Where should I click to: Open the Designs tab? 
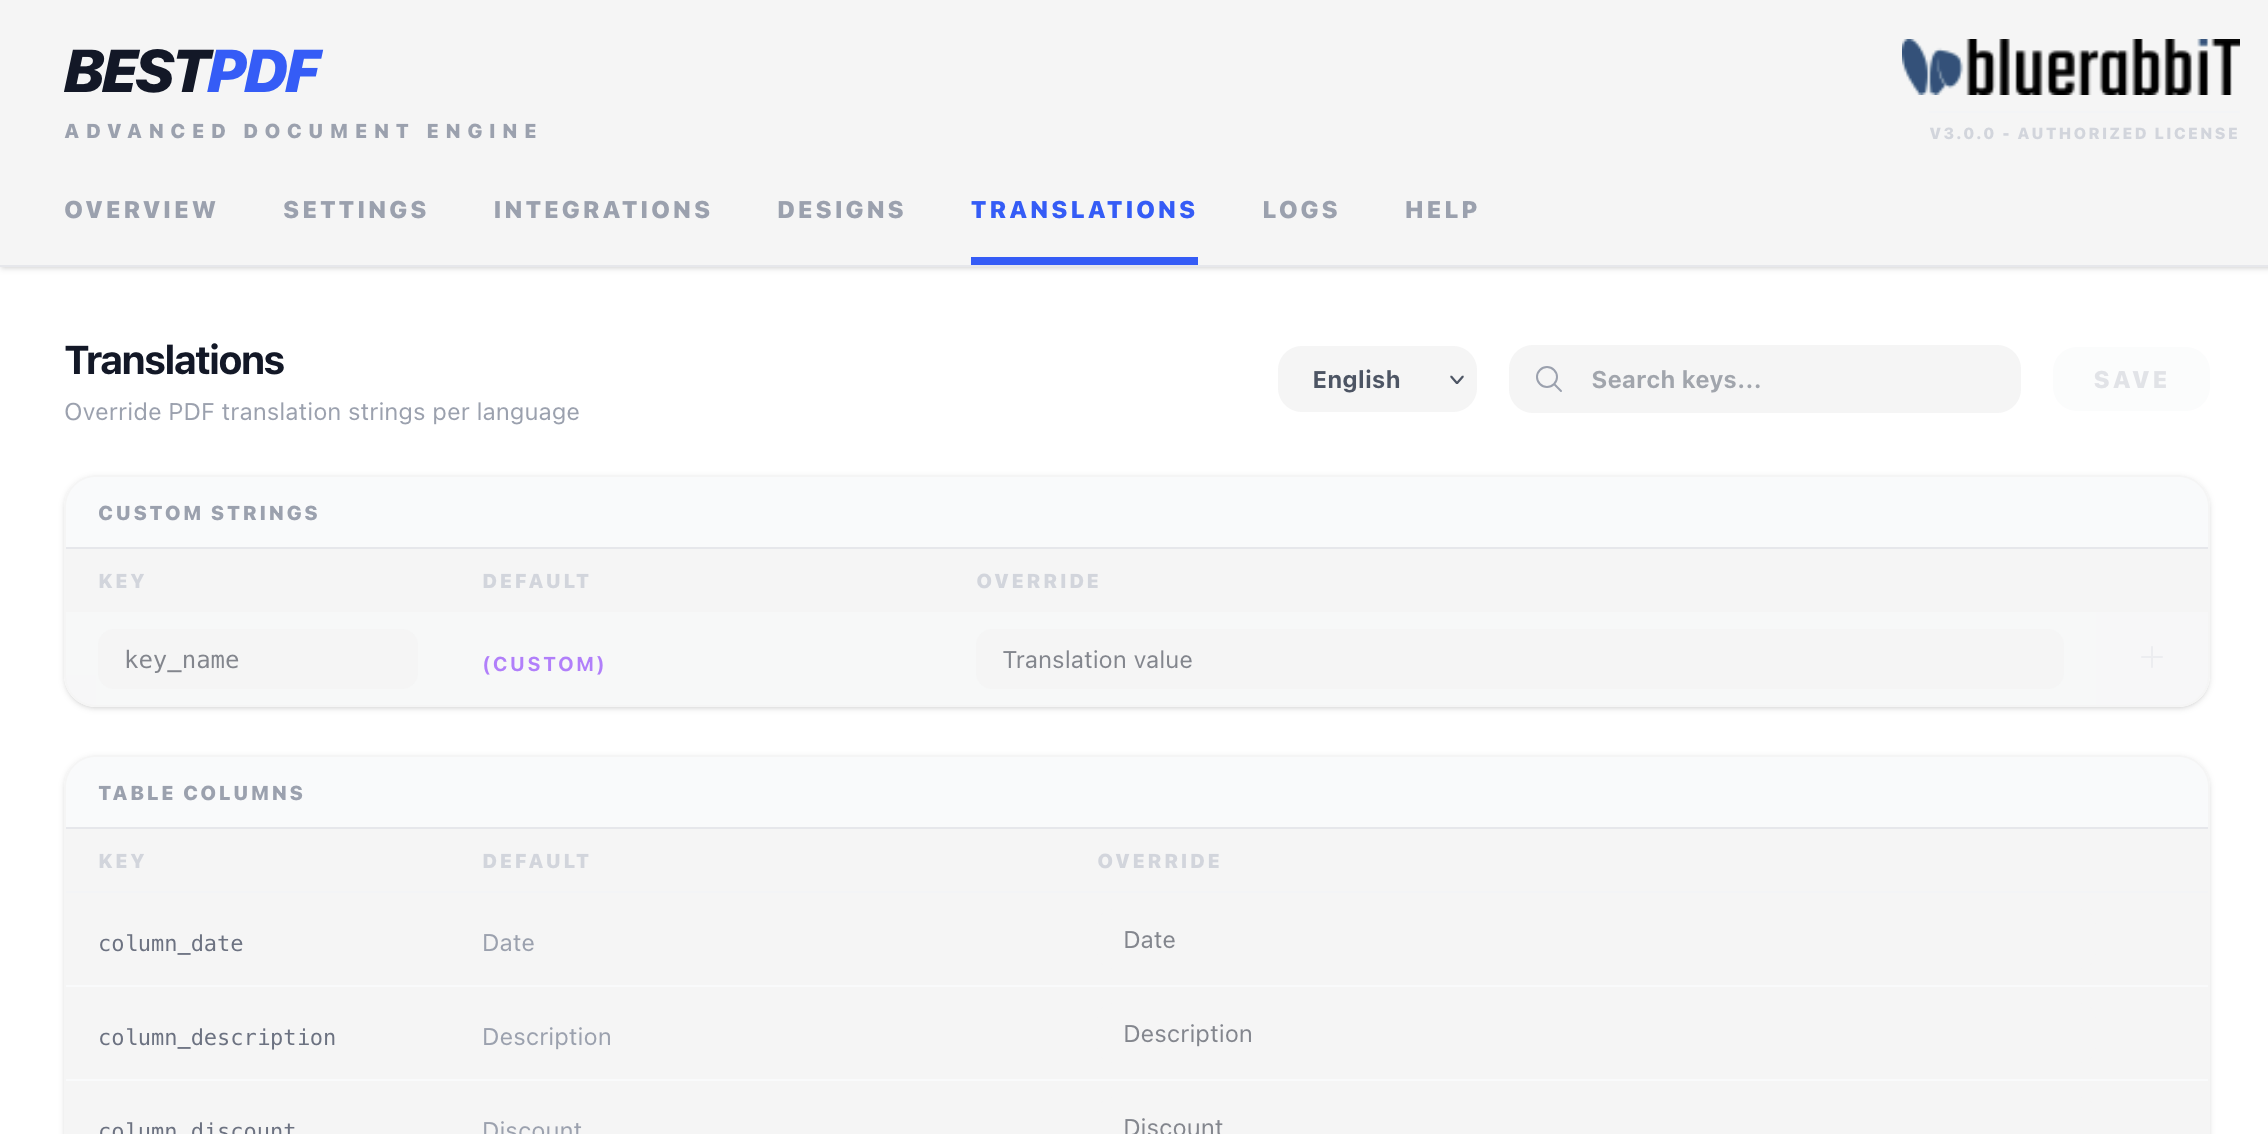point(841,210)
